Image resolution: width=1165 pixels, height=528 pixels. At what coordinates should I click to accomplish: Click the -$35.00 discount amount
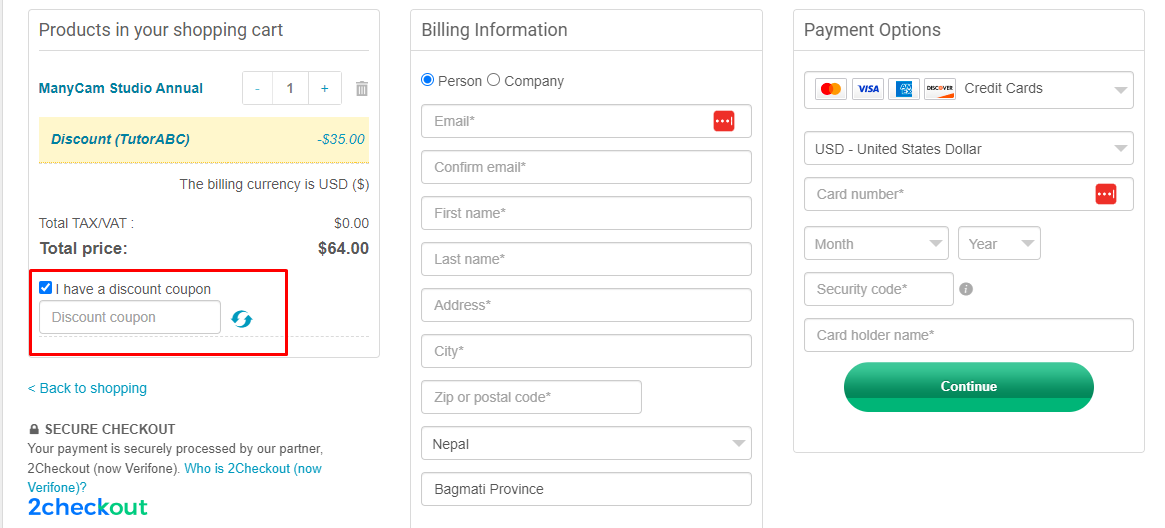340,139
